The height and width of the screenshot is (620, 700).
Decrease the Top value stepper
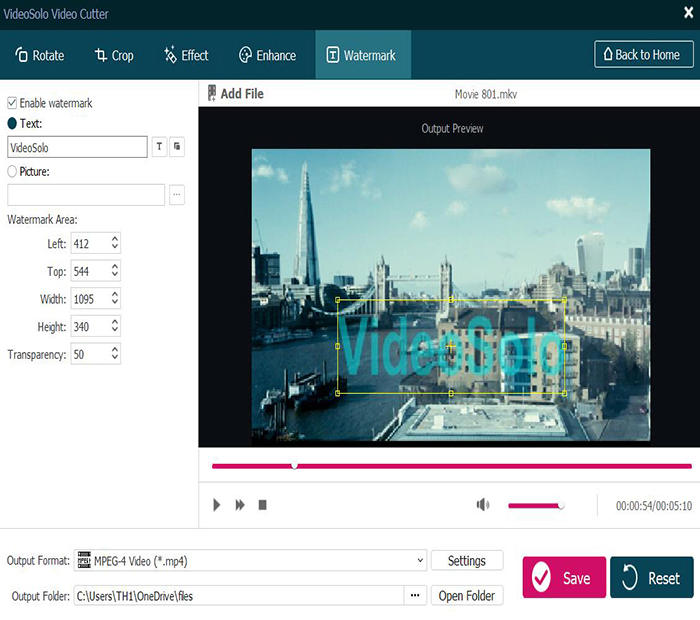click(x=115, y=275)
